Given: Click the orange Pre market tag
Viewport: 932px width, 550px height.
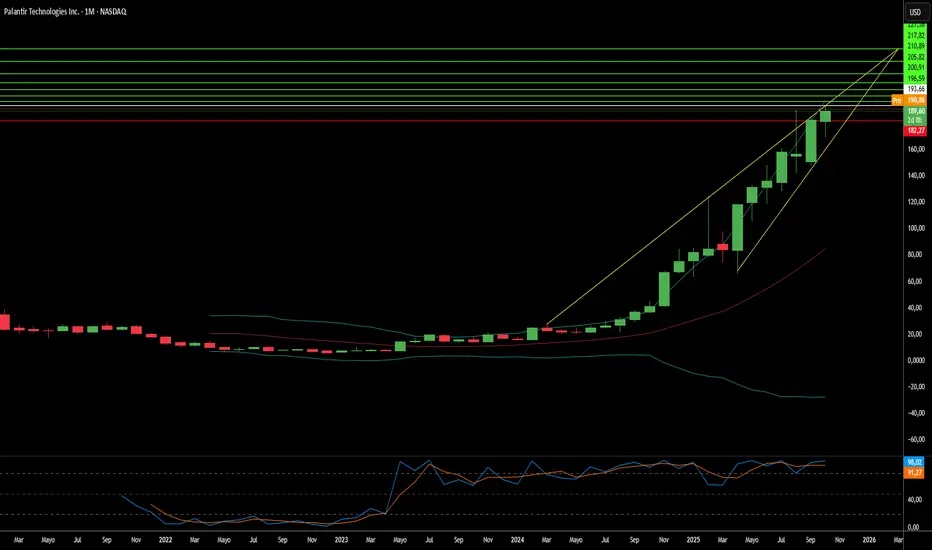Looking at the screenshot, I should coord(897,100).
